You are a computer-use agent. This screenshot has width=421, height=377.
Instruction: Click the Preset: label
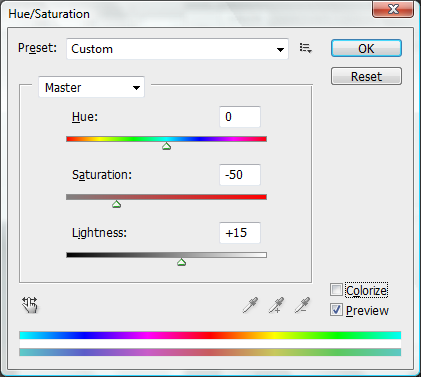pos(37,48)
